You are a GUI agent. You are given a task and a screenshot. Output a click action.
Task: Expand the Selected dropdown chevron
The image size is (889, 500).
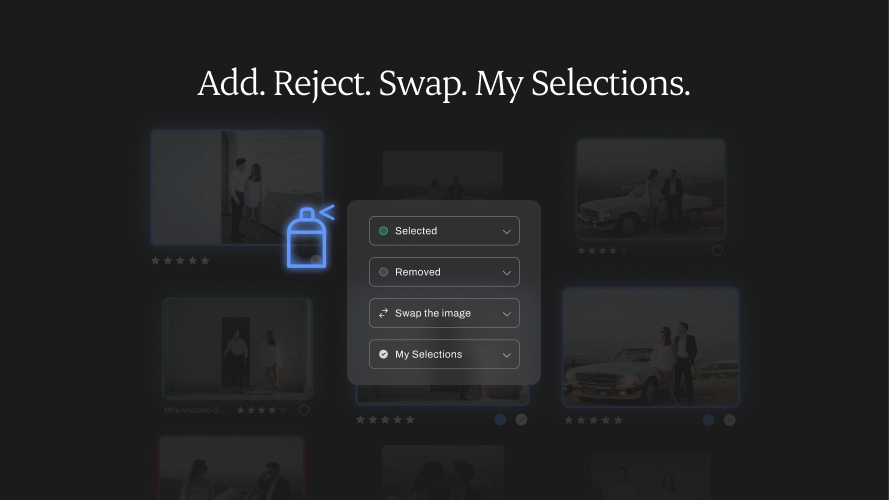(506, 231)
